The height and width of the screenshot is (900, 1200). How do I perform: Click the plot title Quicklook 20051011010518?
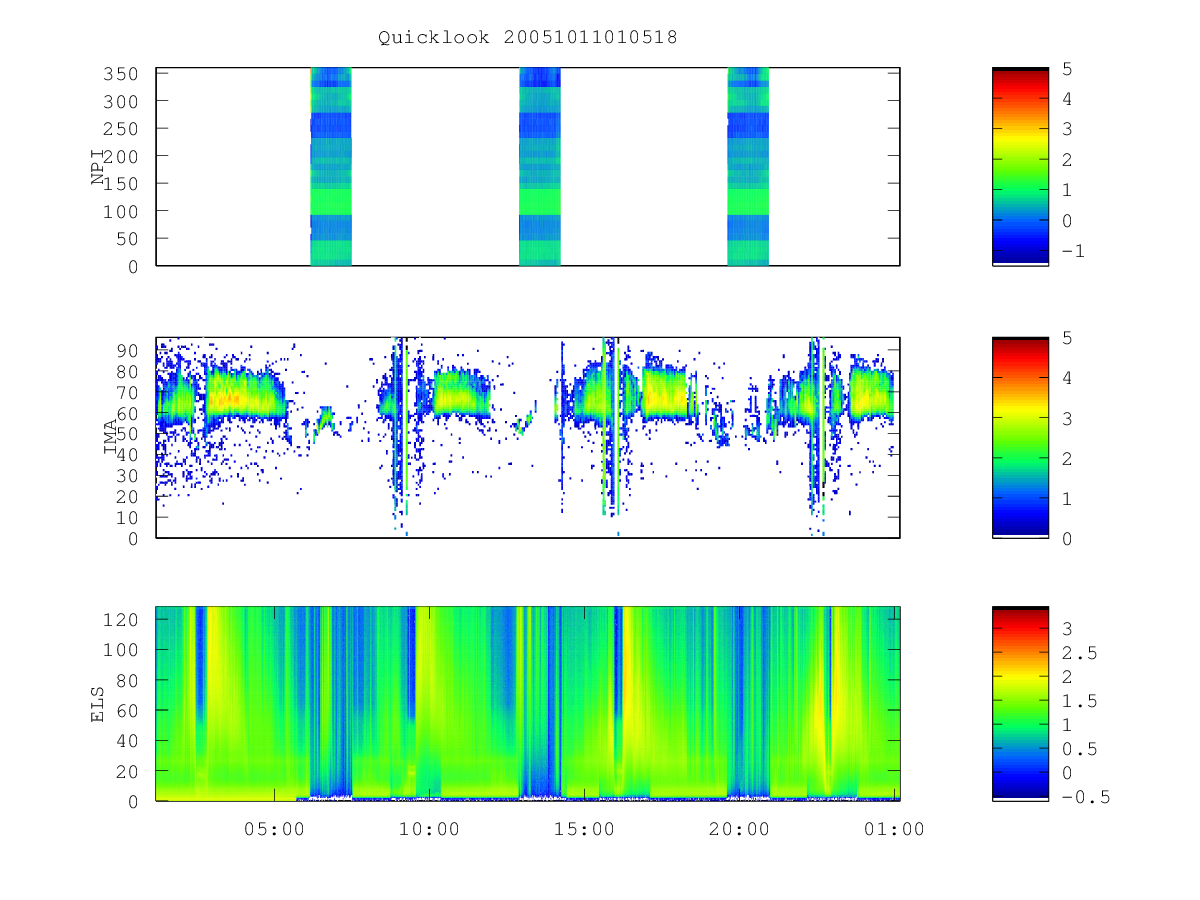coord(528,38)
